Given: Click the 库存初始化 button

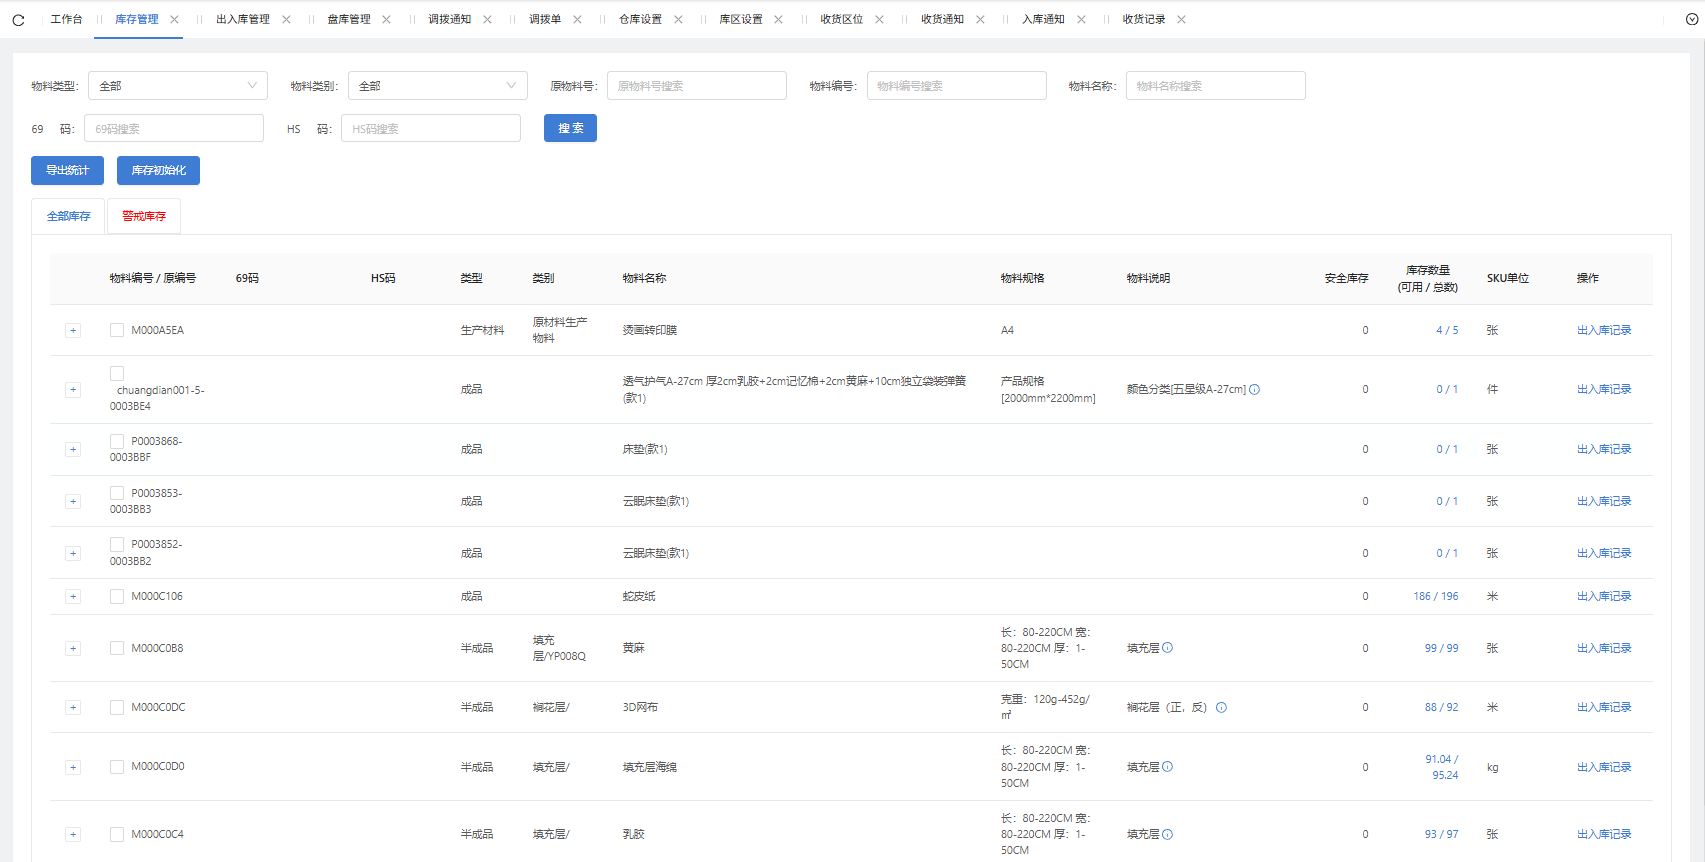Looking at the screenshot, I should 158,170.
